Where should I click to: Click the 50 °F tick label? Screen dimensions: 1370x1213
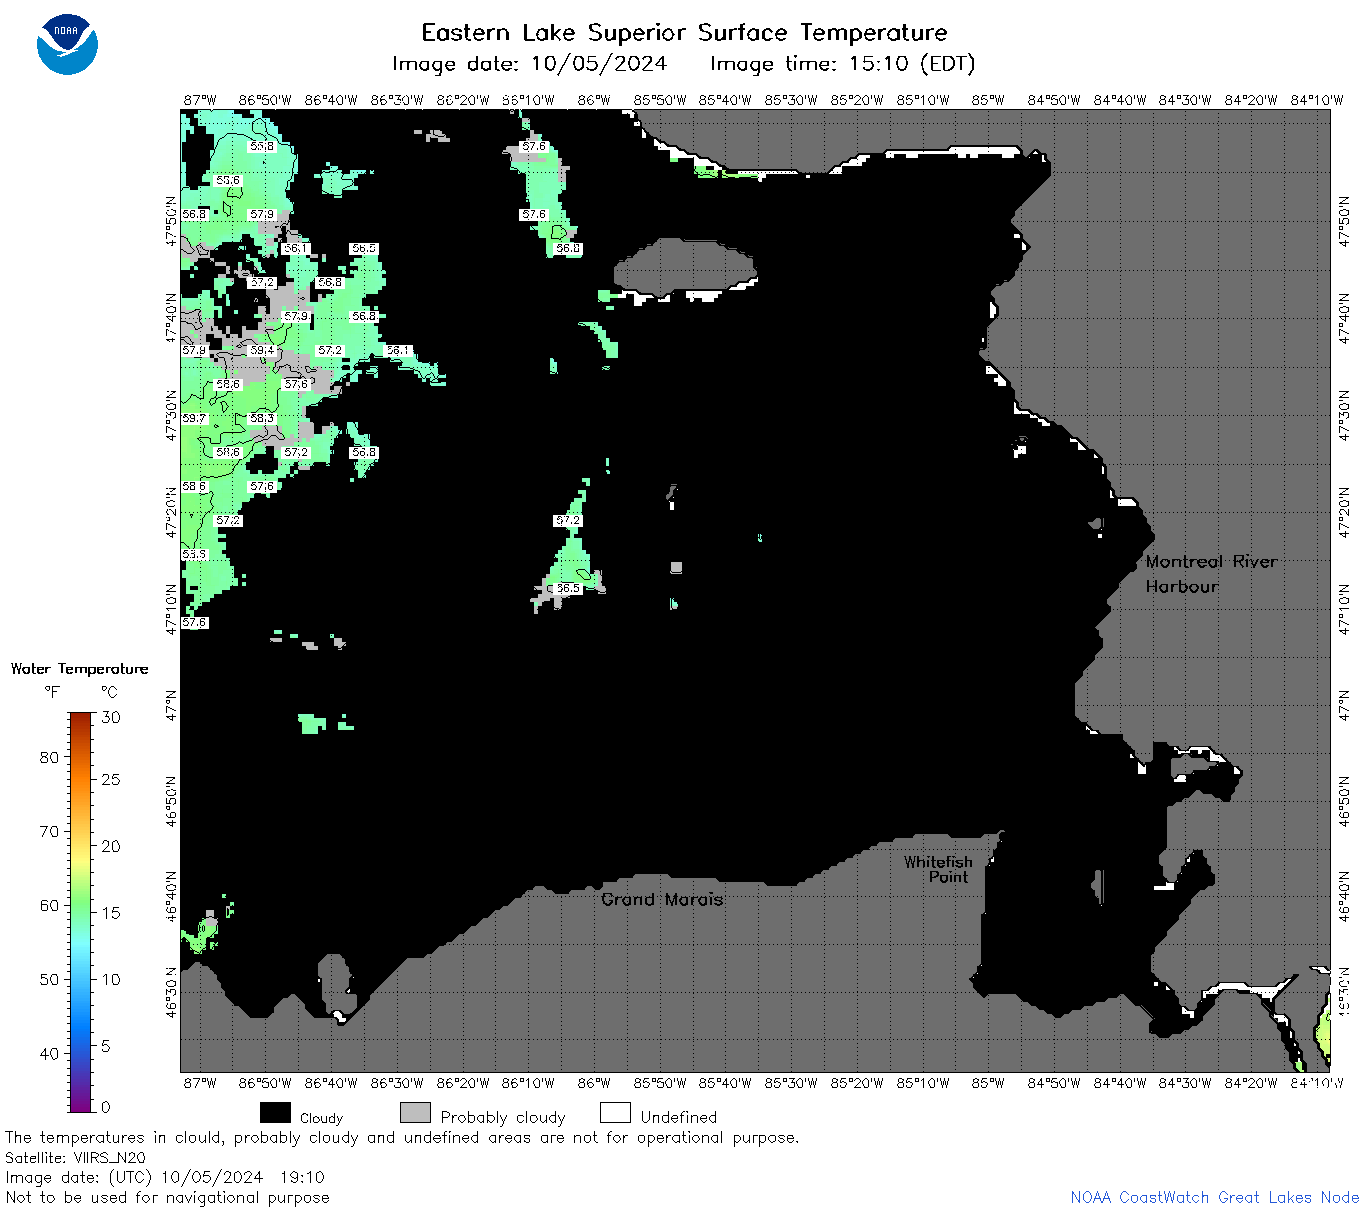click(49, 979)
